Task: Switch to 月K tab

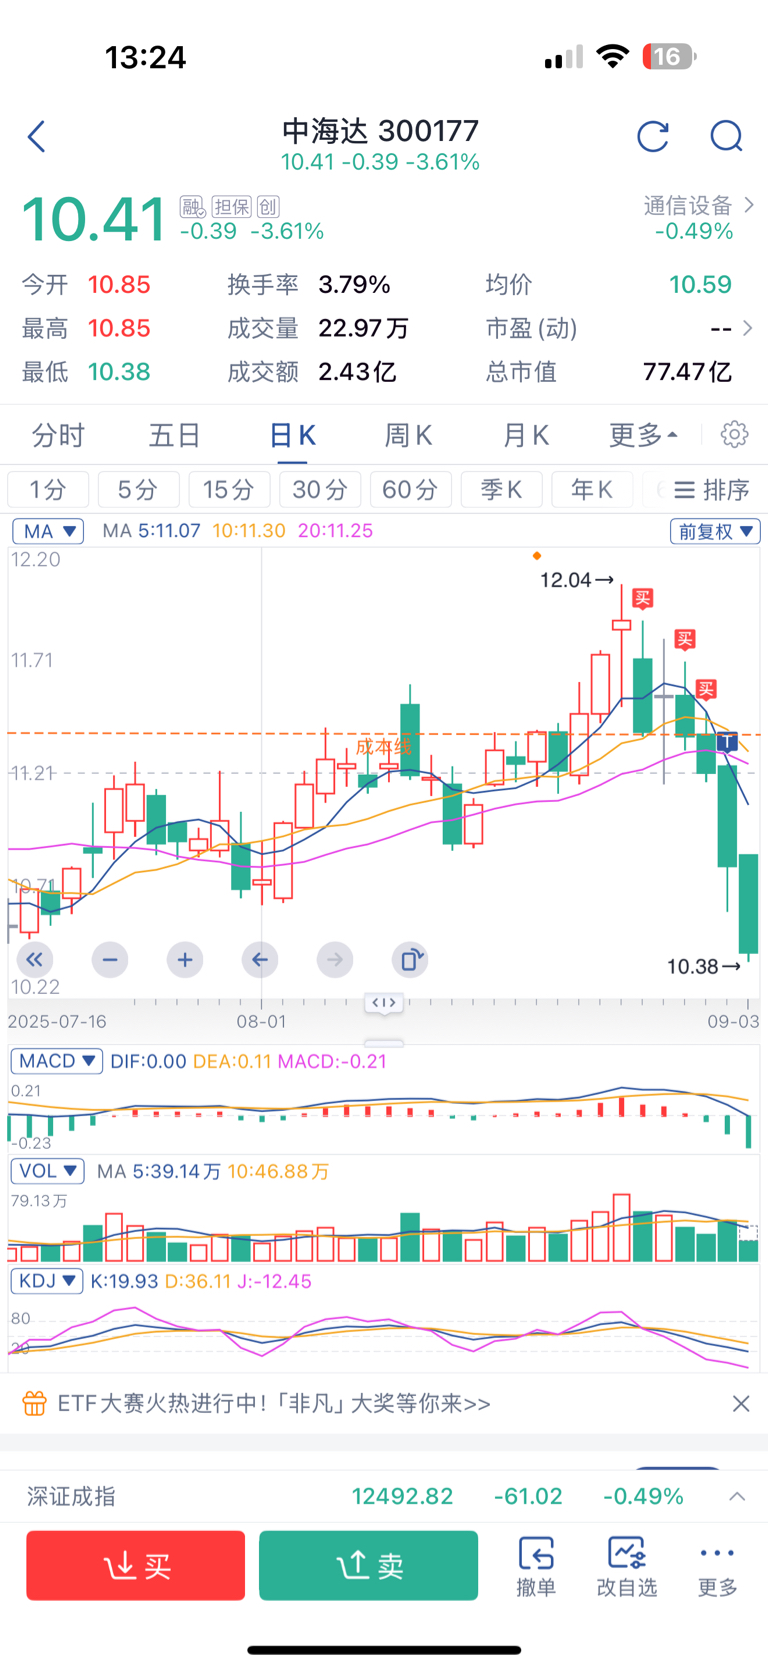Action: pyautogui.click(x=525, y=435)
